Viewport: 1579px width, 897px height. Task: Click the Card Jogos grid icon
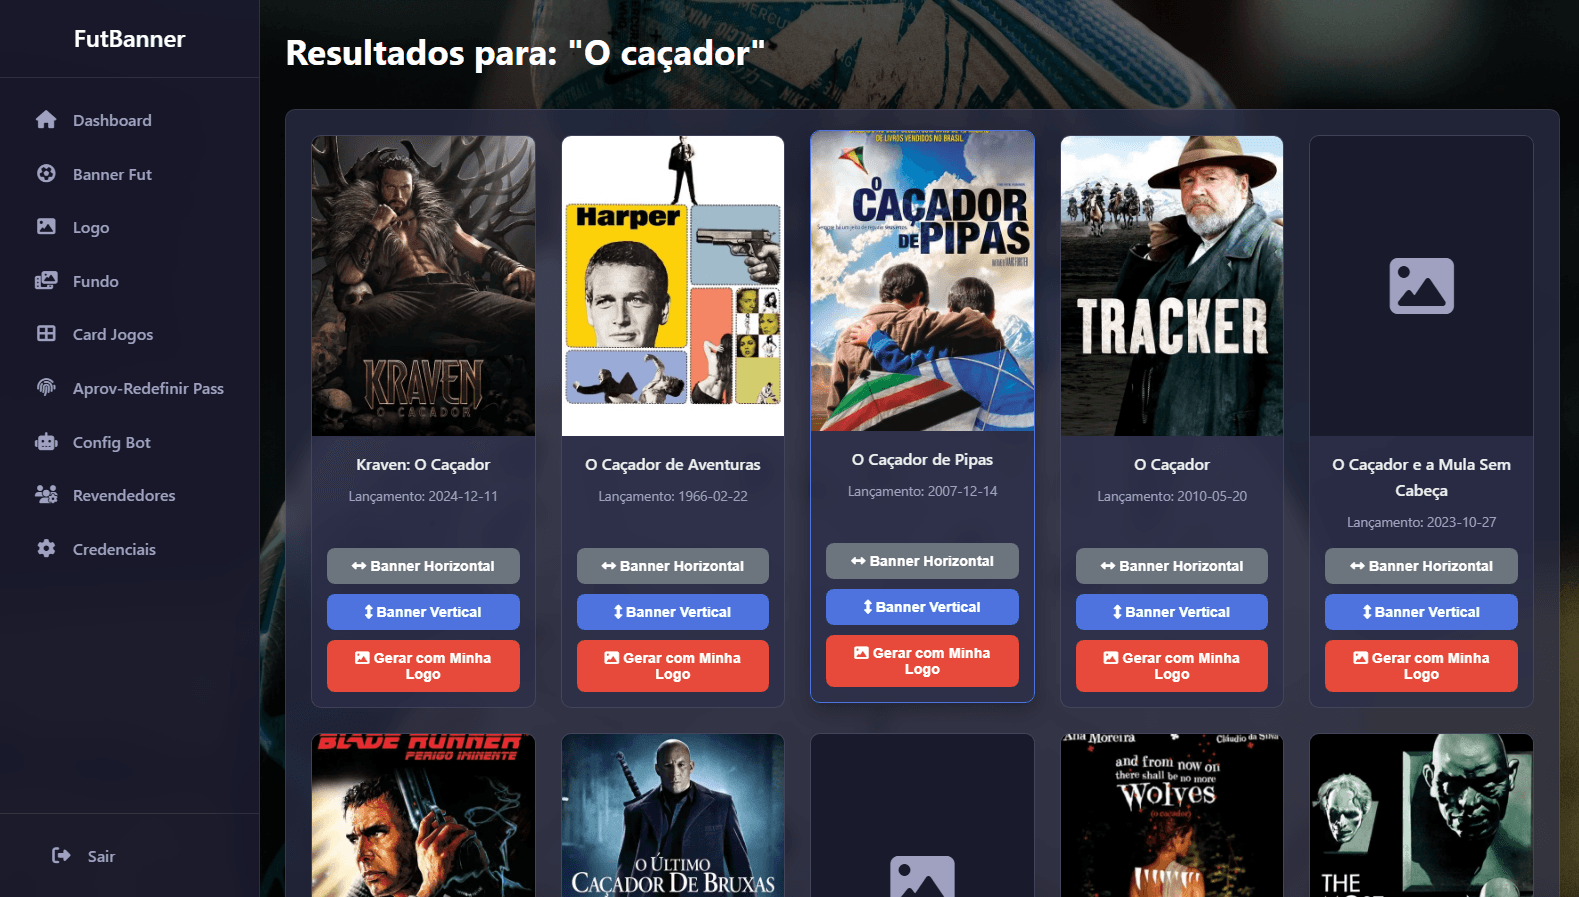click(46, 333)
